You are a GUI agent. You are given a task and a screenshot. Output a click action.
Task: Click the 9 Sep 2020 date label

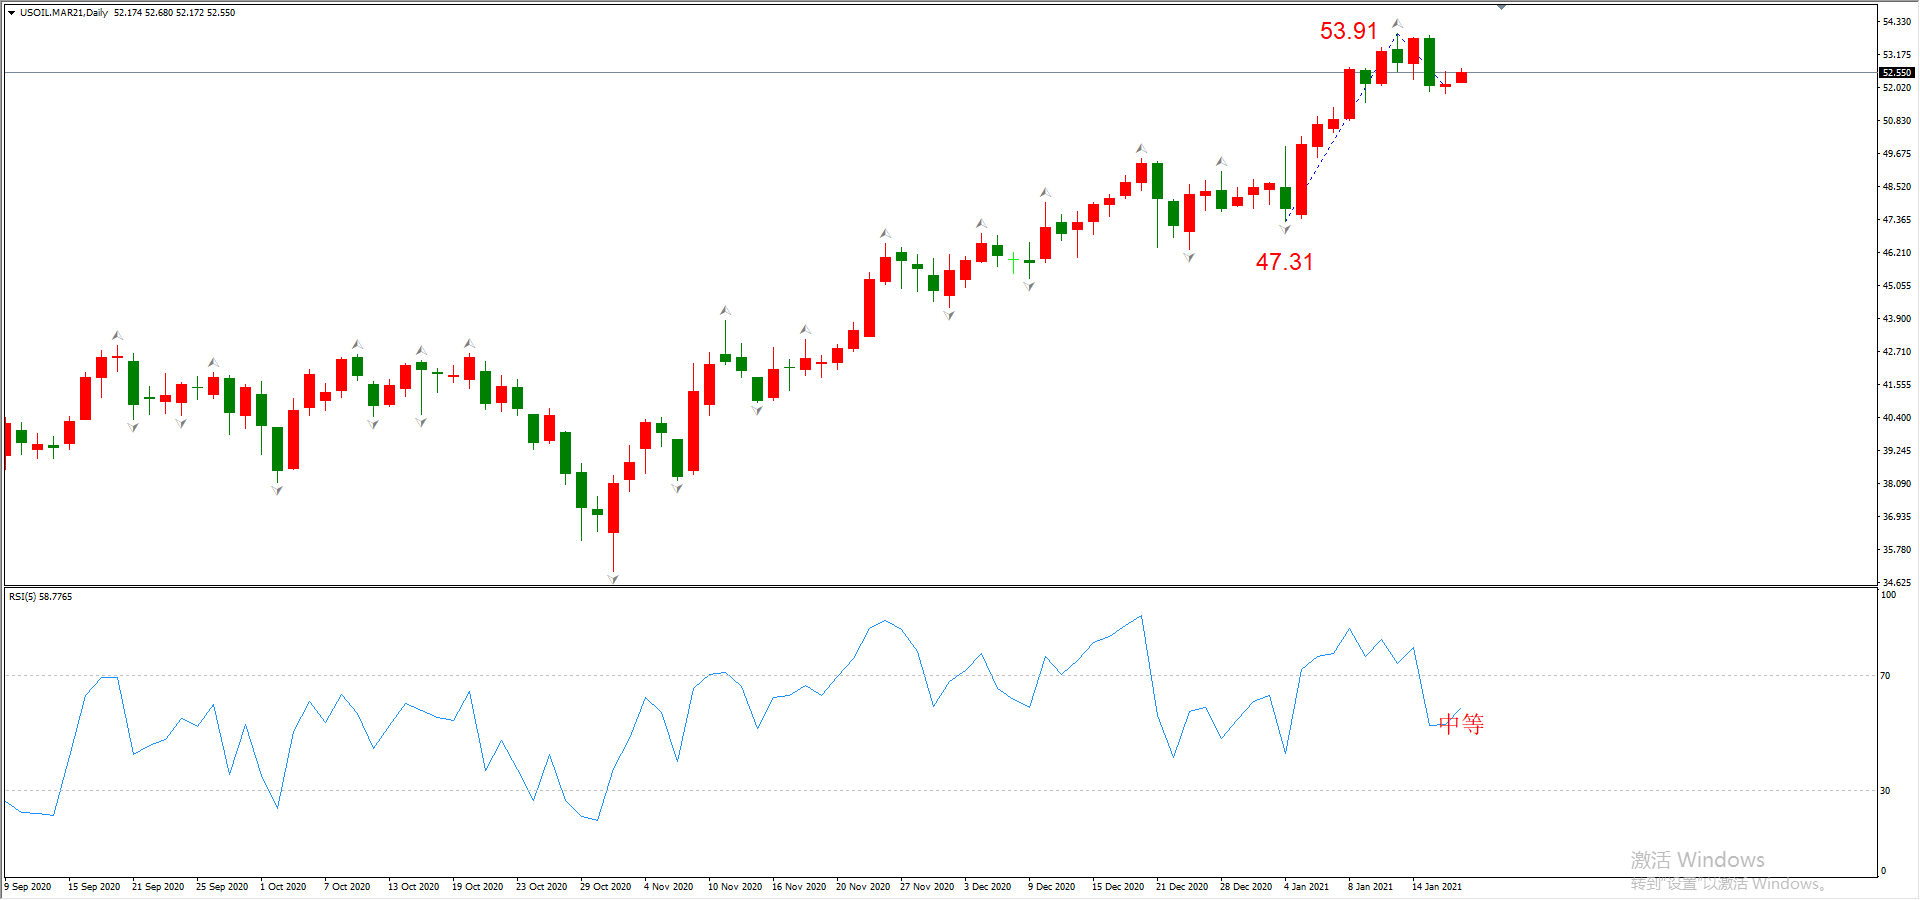coord(28,887)
